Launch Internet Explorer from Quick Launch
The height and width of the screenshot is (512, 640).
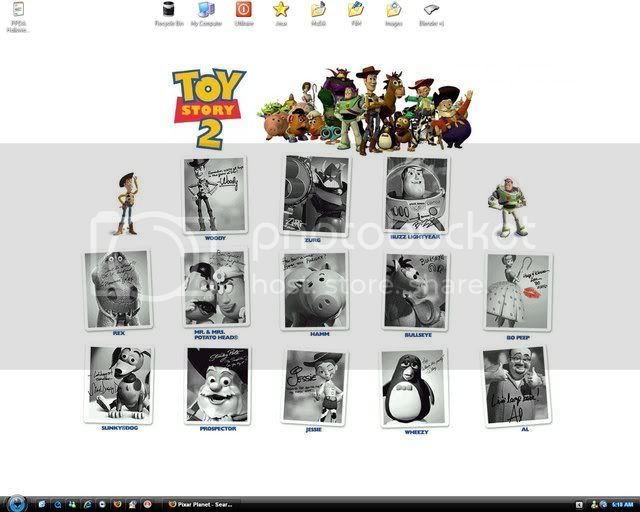(x=87, y=503)
